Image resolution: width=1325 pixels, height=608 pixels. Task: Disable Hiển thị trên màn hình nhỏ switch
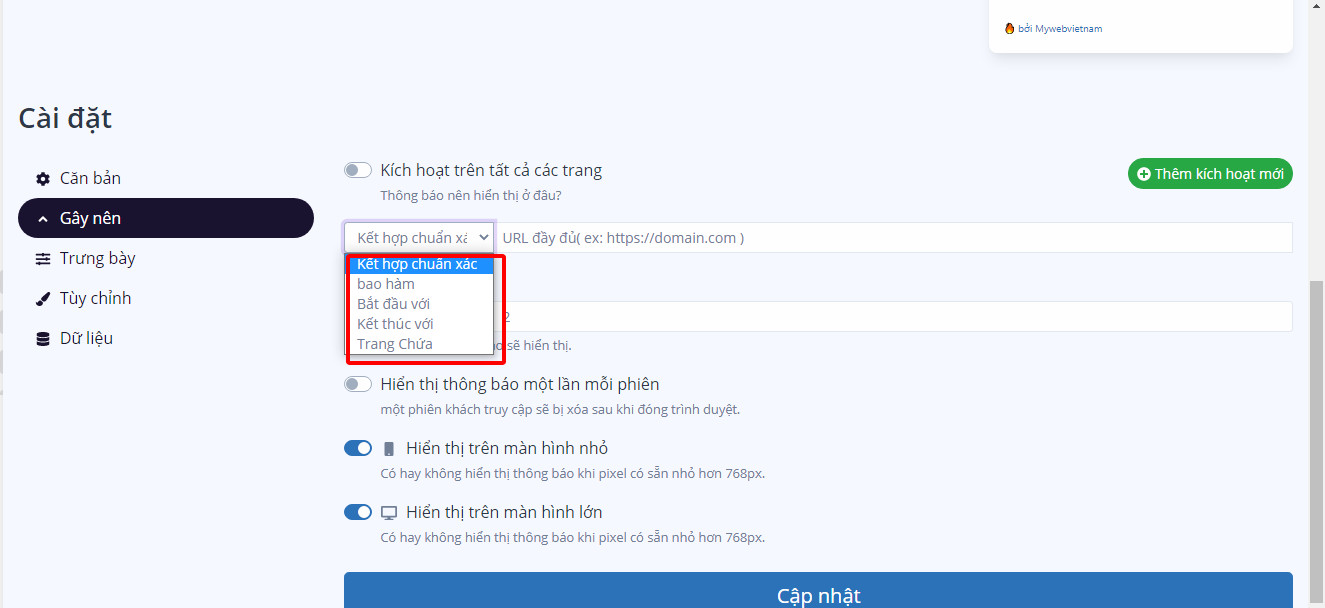point(358,449)
